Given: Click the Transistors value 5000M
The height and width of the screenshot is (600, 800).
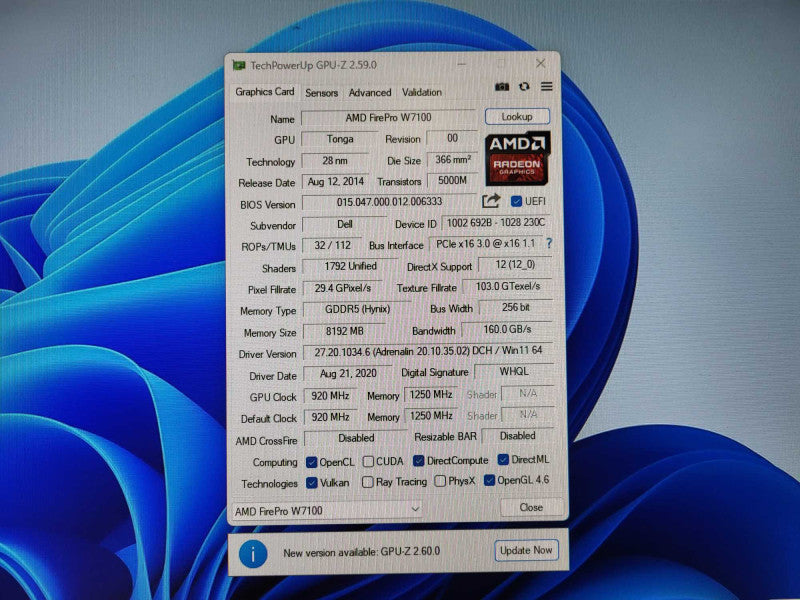Looking at the screenshot, I should 452,180.
